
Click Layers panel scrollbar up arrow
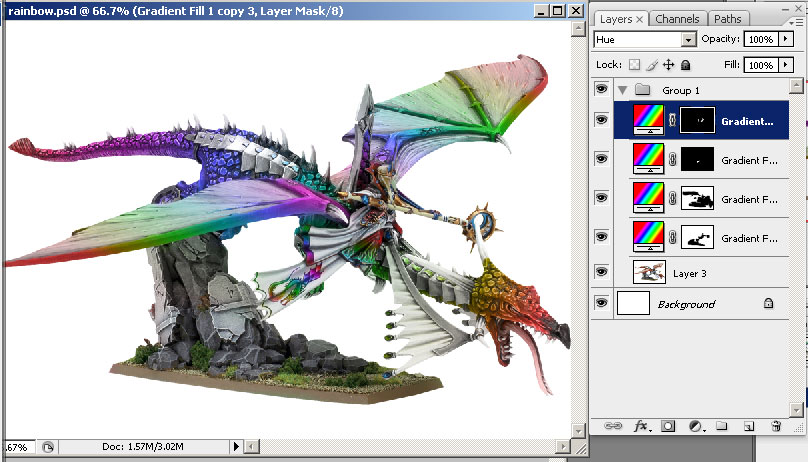coord(796,85)
